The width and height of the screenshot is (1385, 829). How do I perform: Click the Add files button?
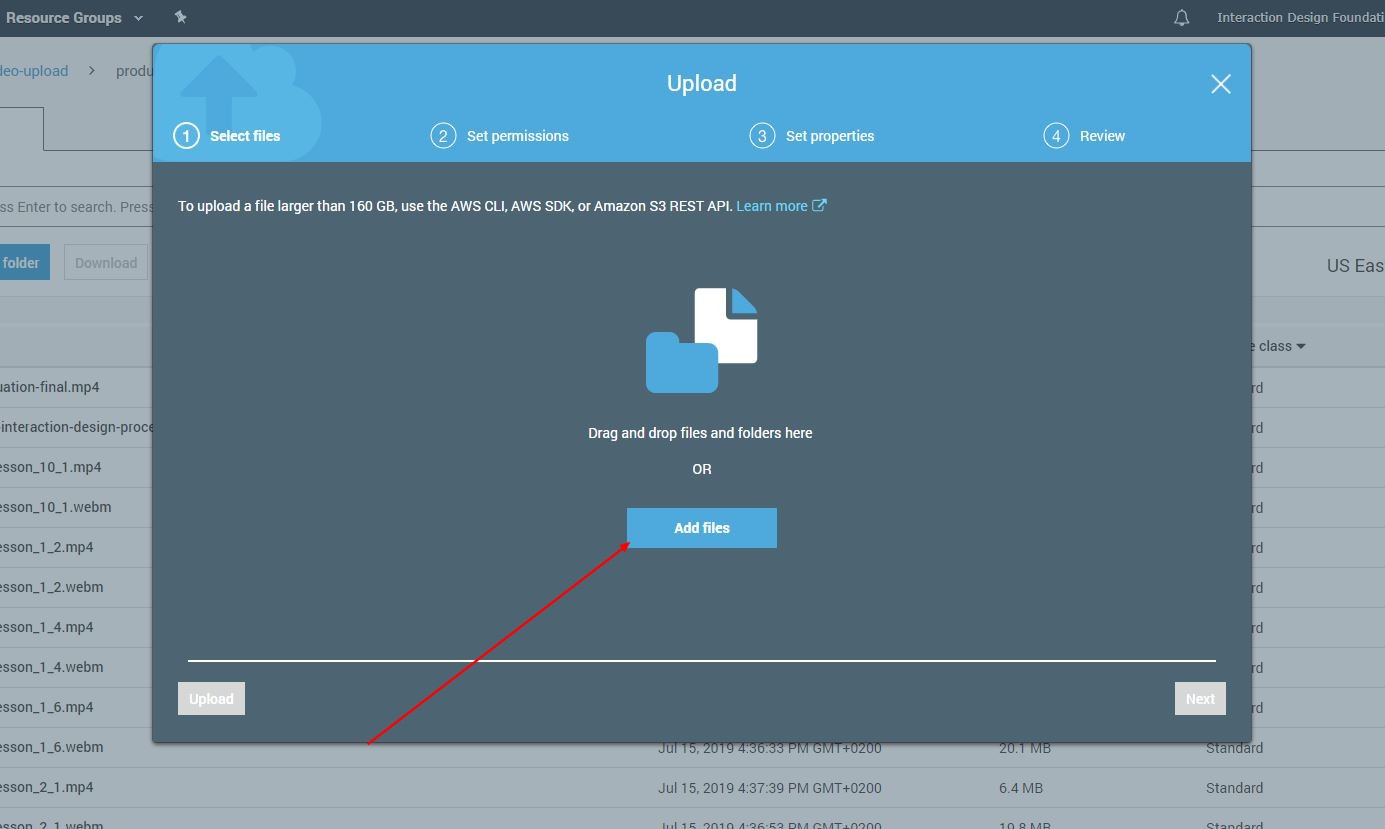coord(702,528)
